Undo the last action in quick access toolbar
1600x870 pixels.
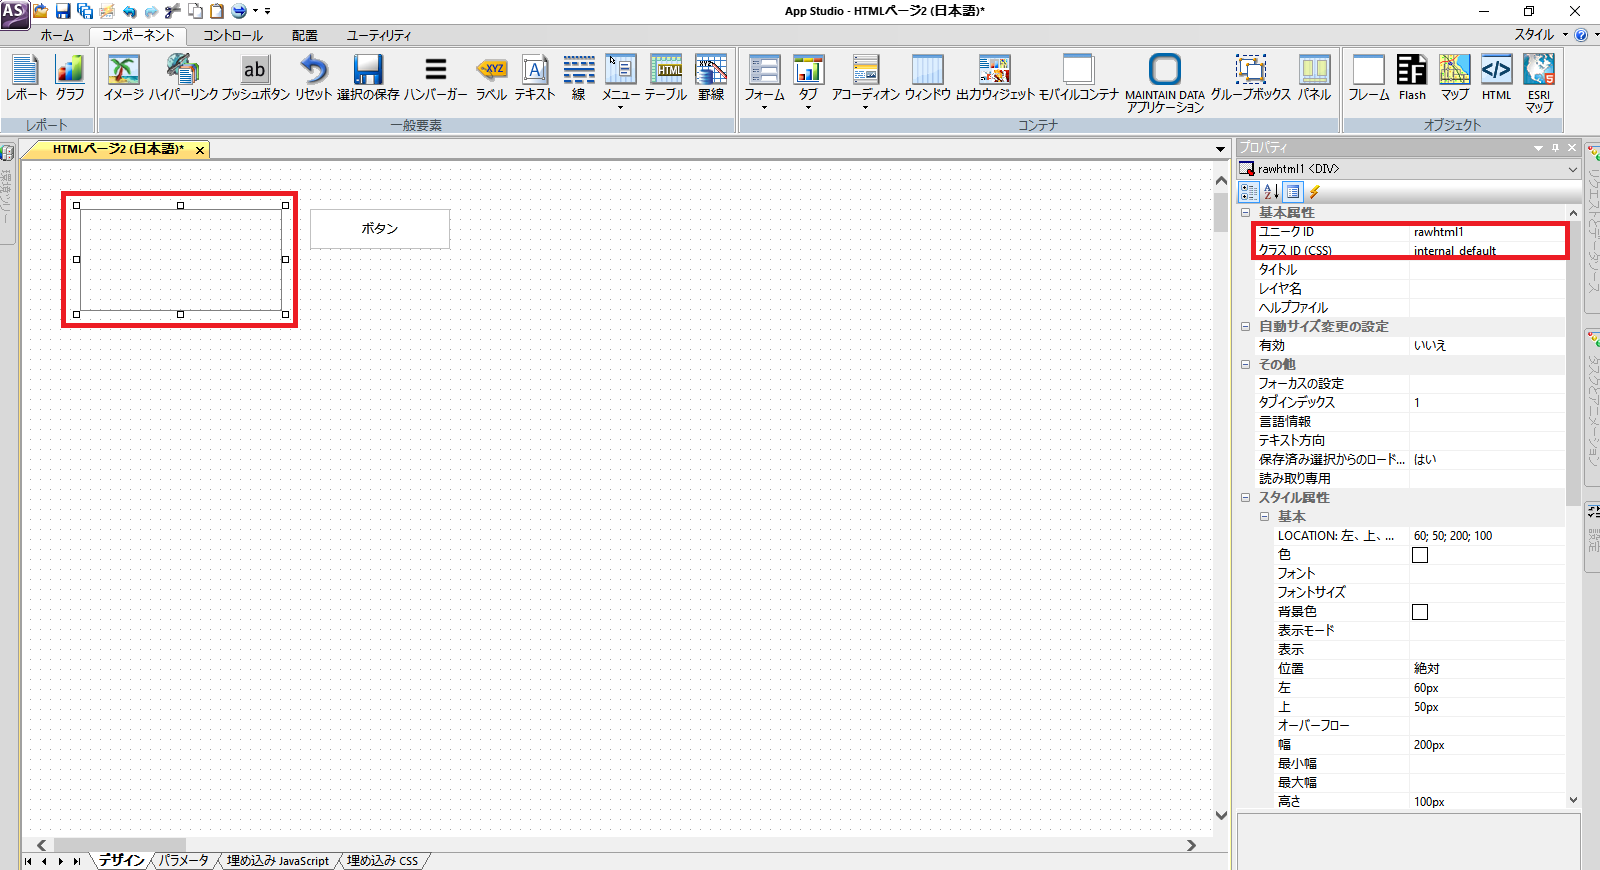point(129,11)
